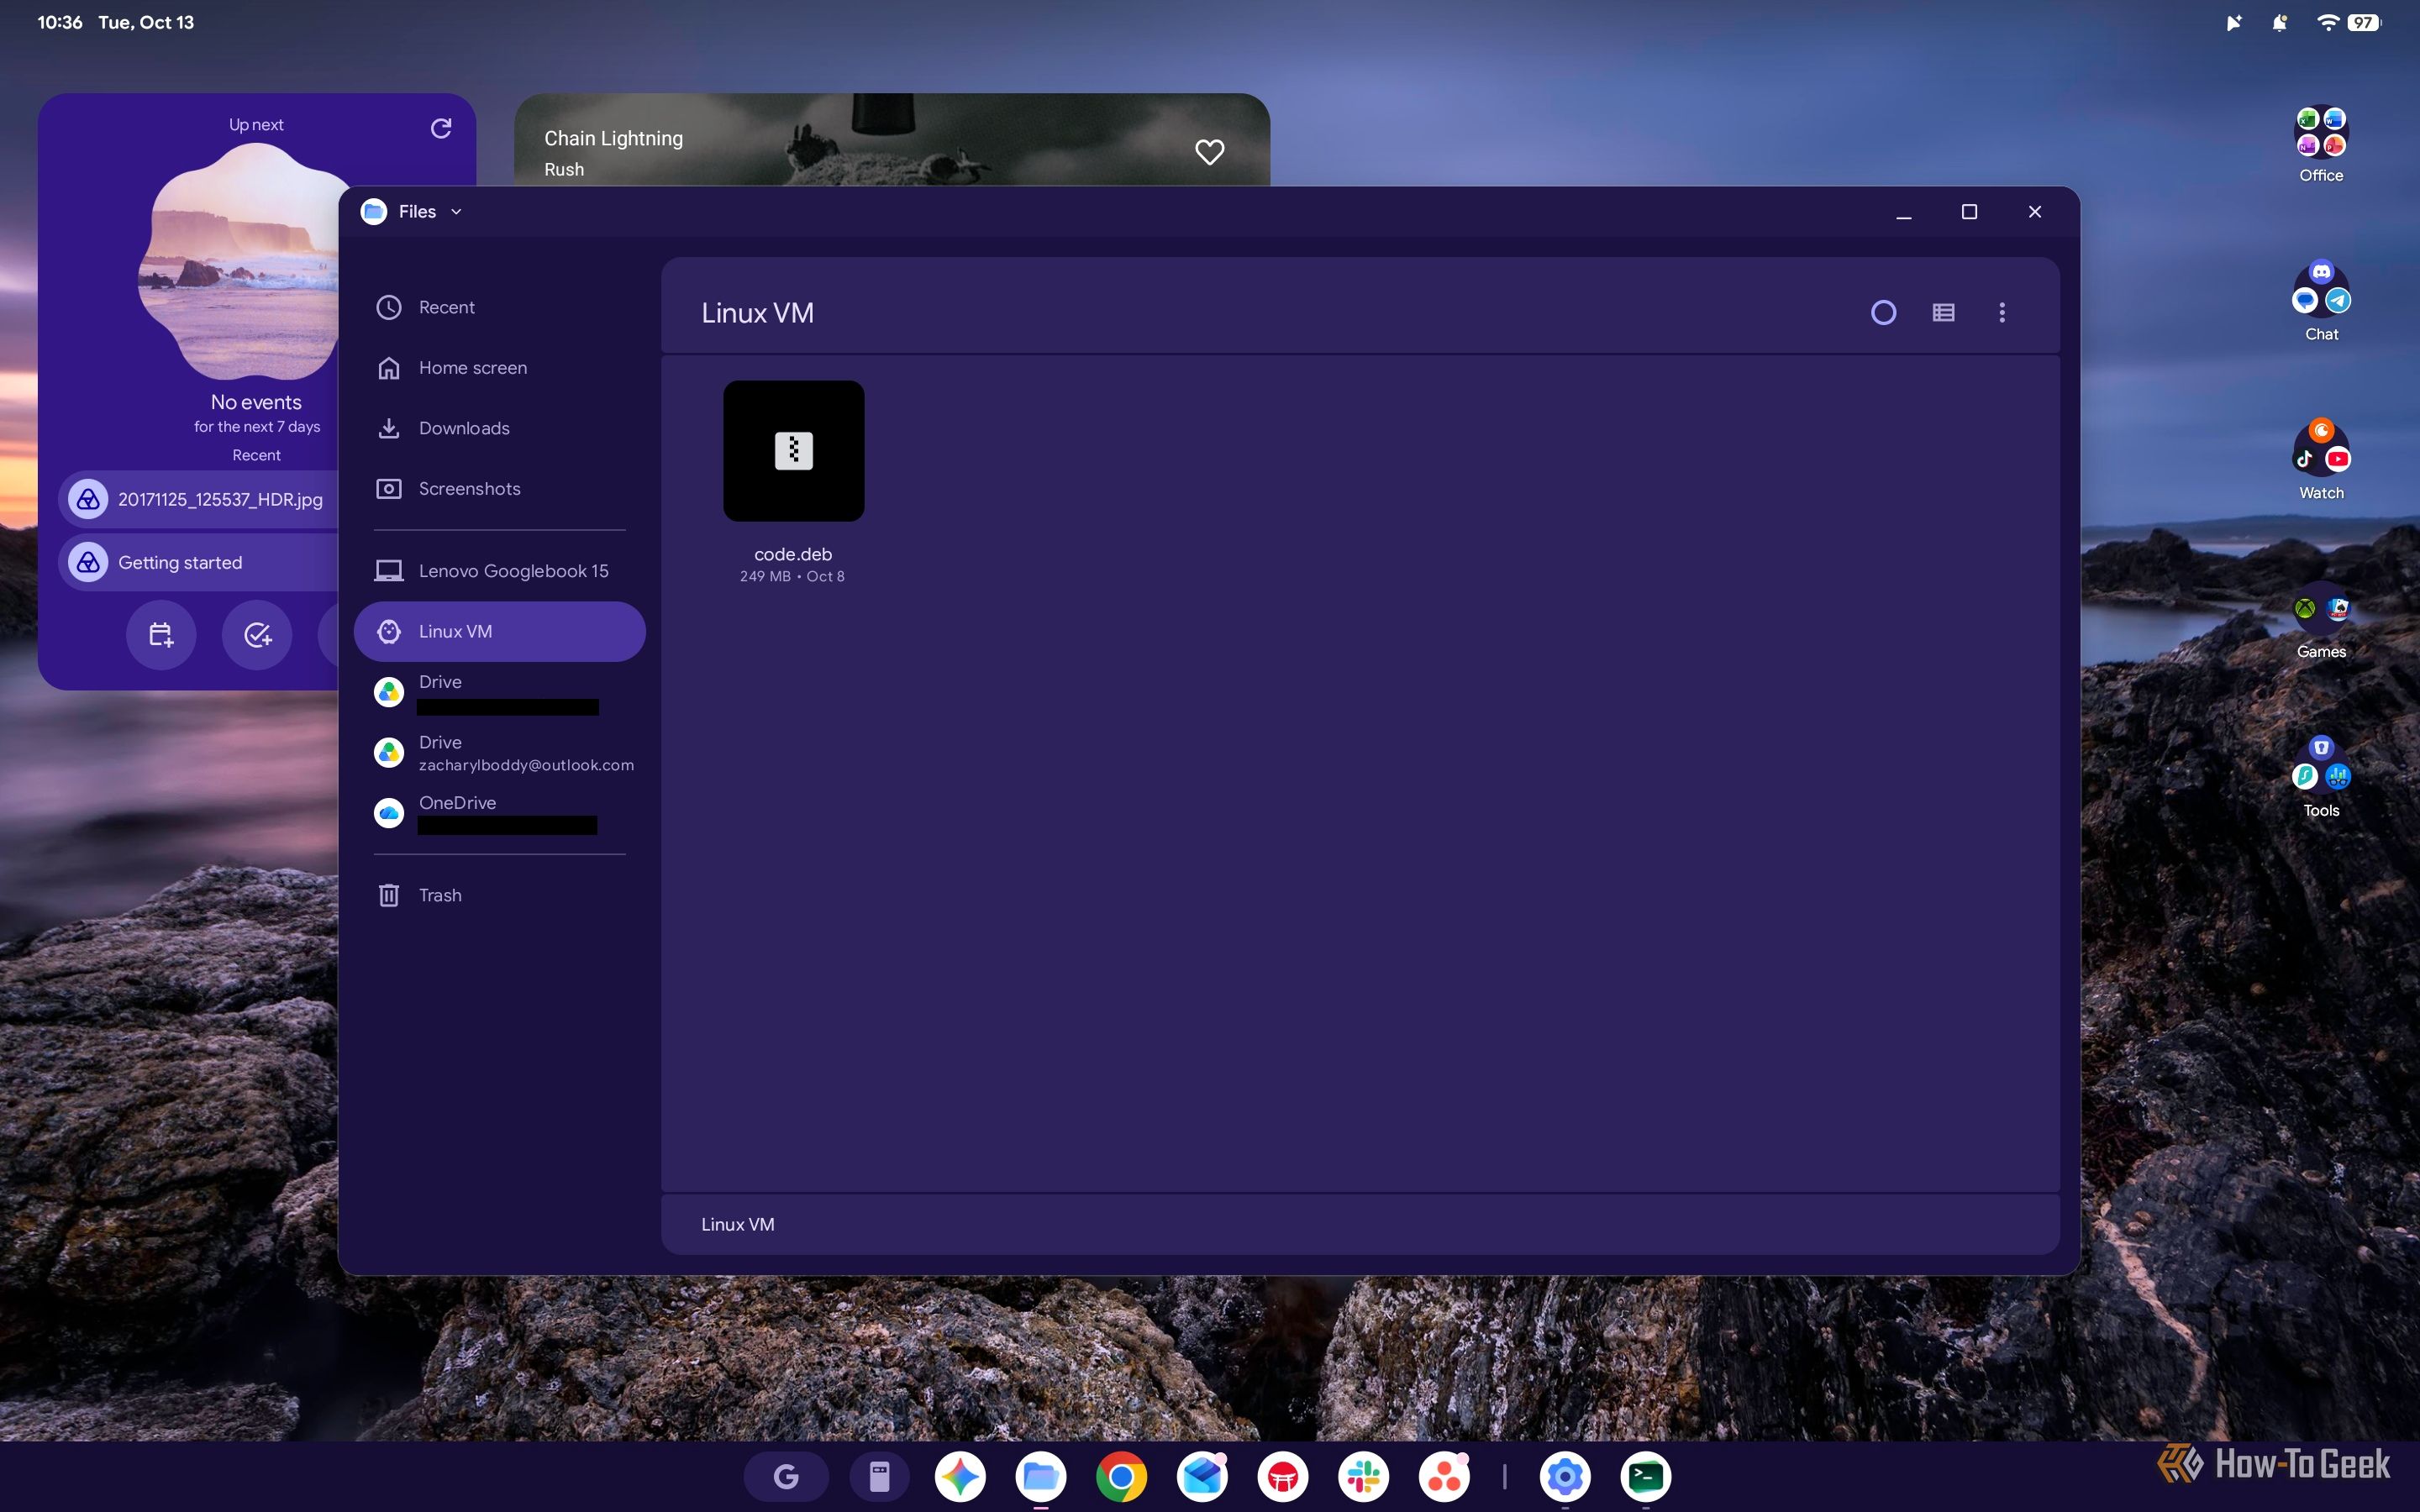Minimize the Files window
Viewport: 2420px width, 1512px height.
point(1904,212)
